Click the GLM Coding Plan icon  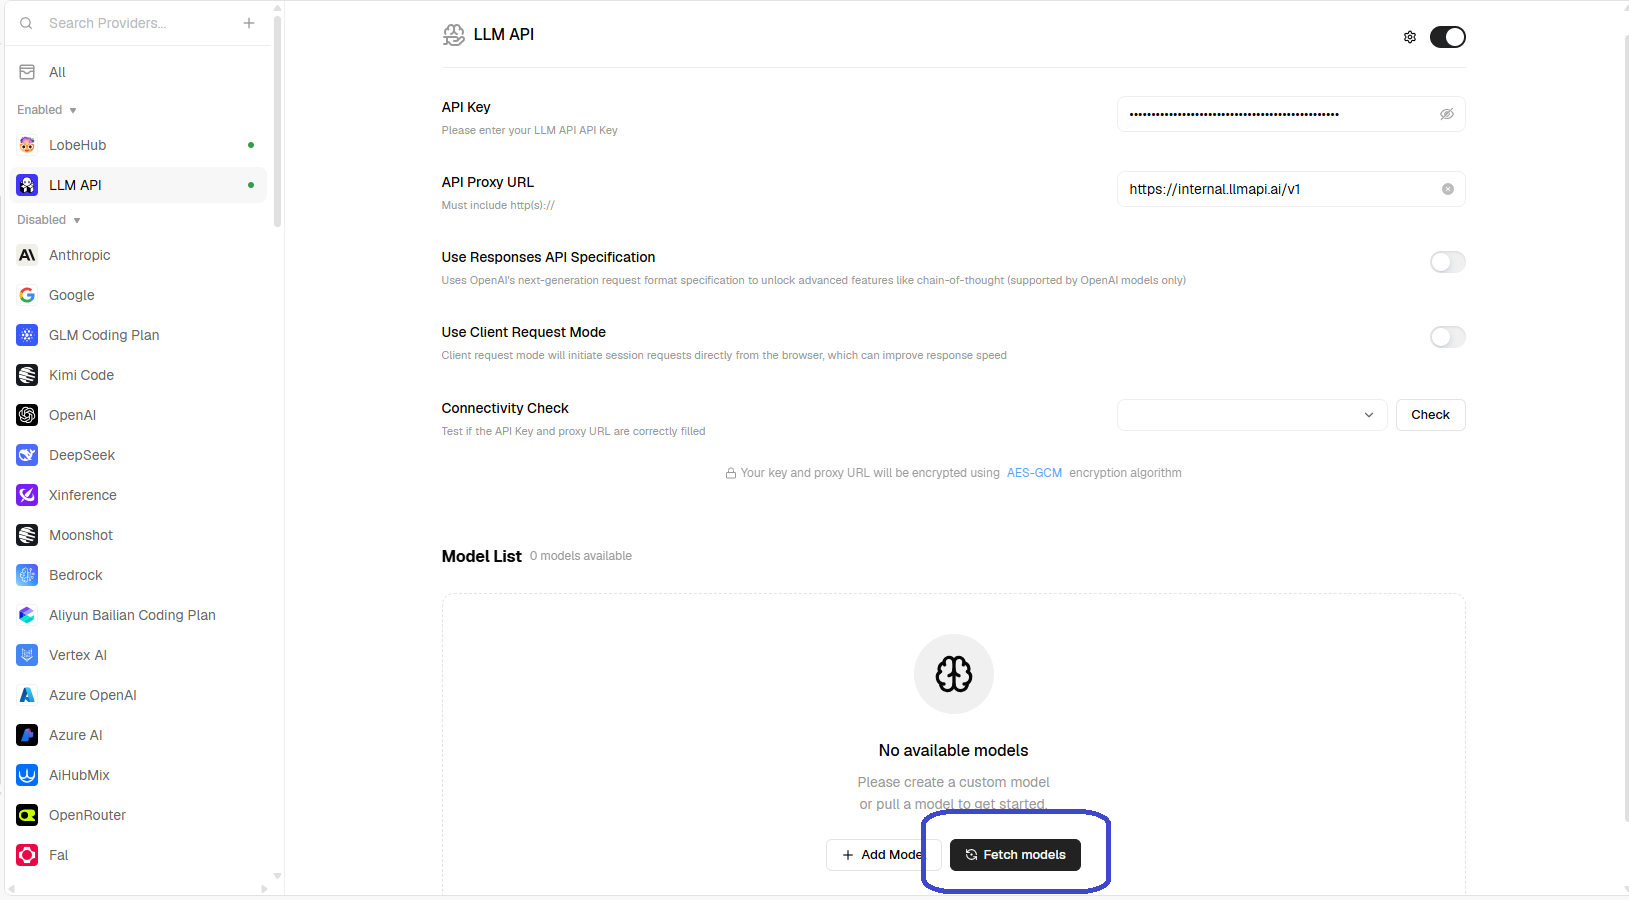click(27, 335)
